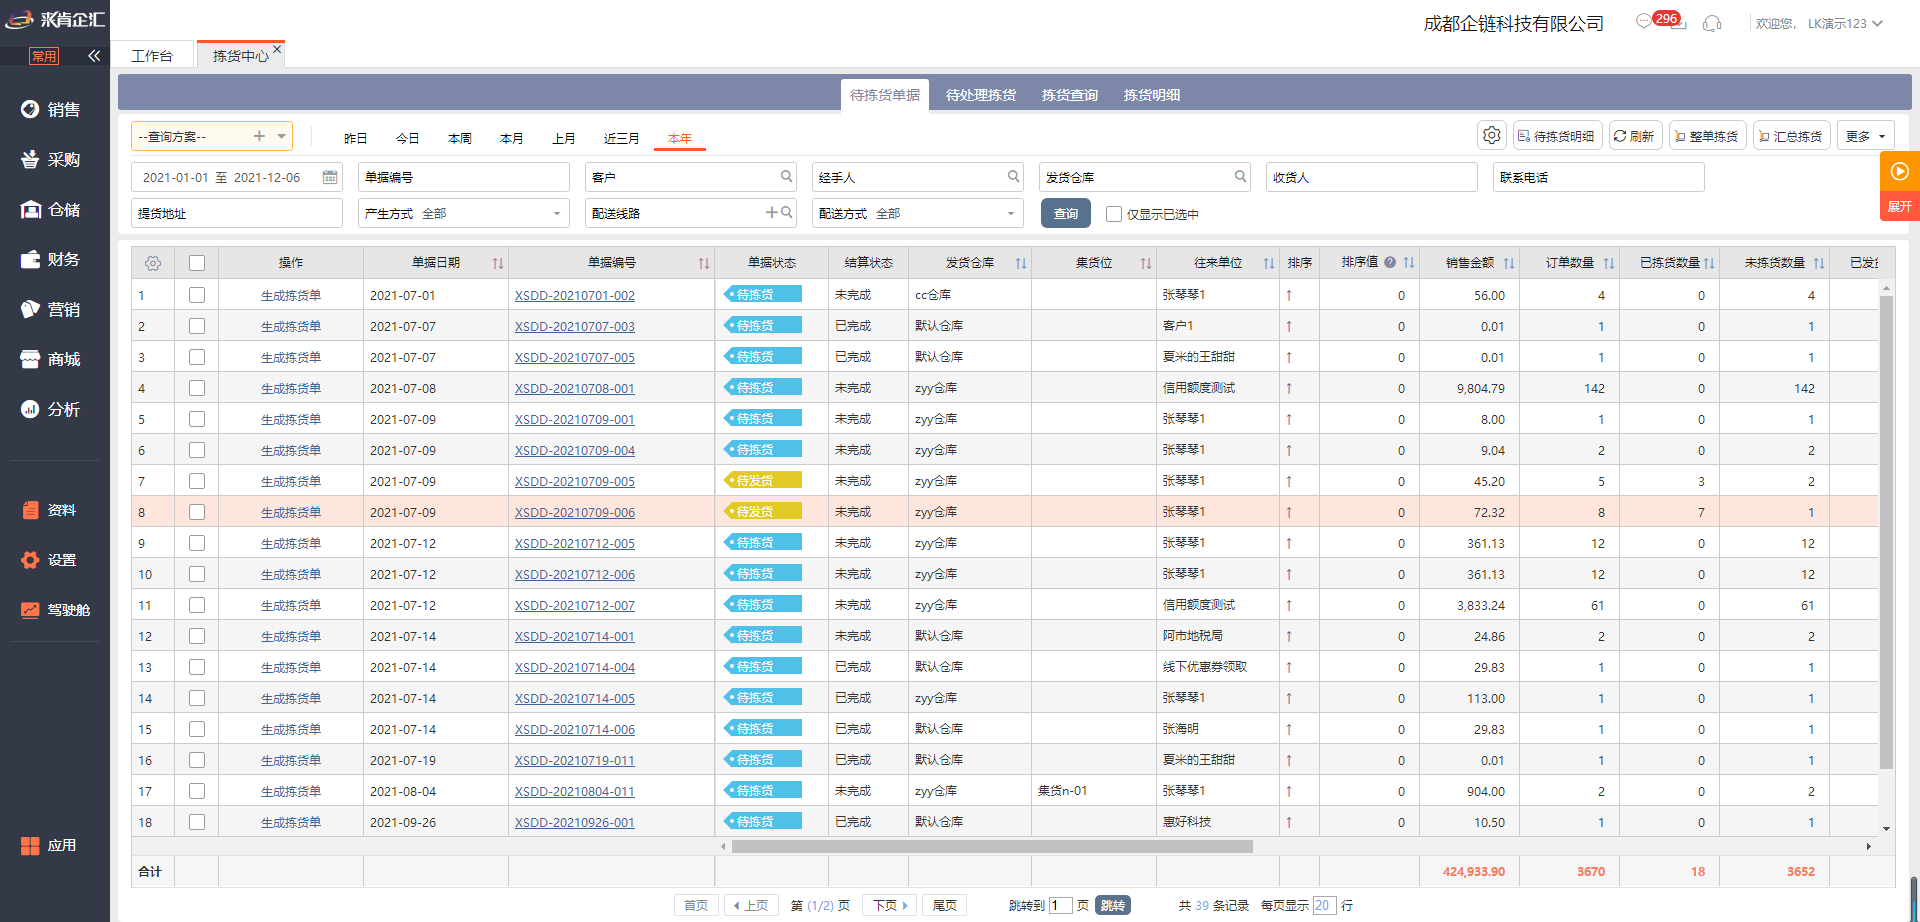Open the 驾驶舱 dashboard icon

(31, 609)
